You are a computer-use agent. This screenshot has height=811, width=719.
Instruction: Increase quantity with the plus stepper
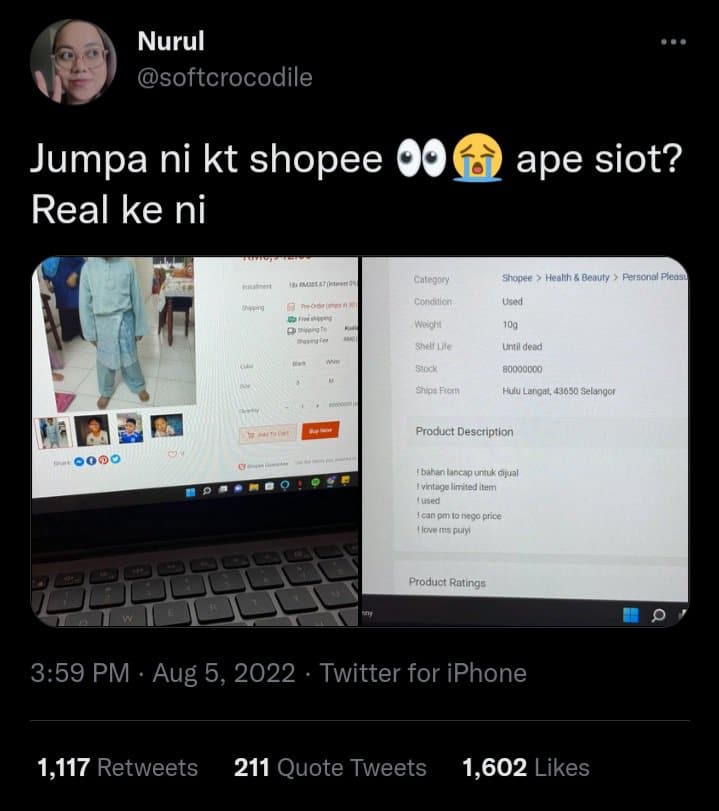coord(318,405)
